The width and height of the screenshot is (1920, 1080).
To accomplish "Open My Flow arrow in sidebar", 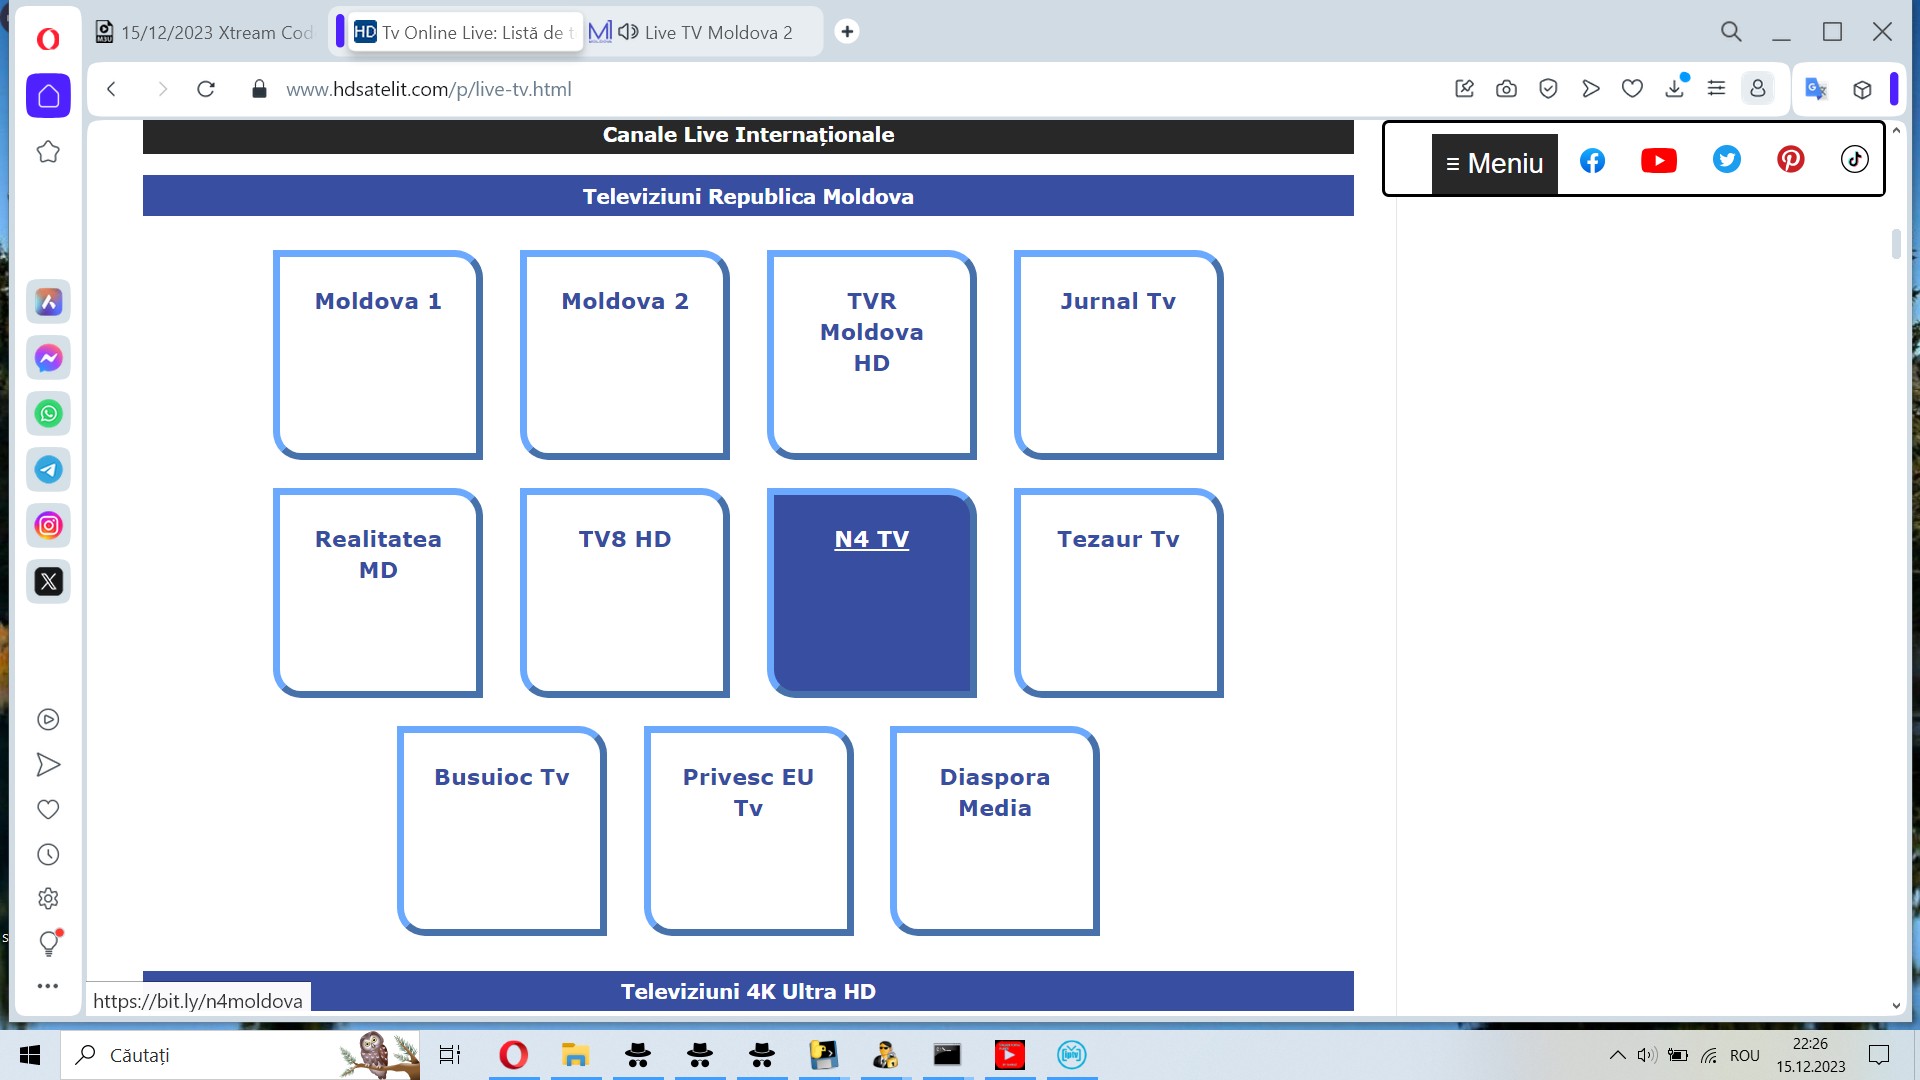I will click(48, 765).
